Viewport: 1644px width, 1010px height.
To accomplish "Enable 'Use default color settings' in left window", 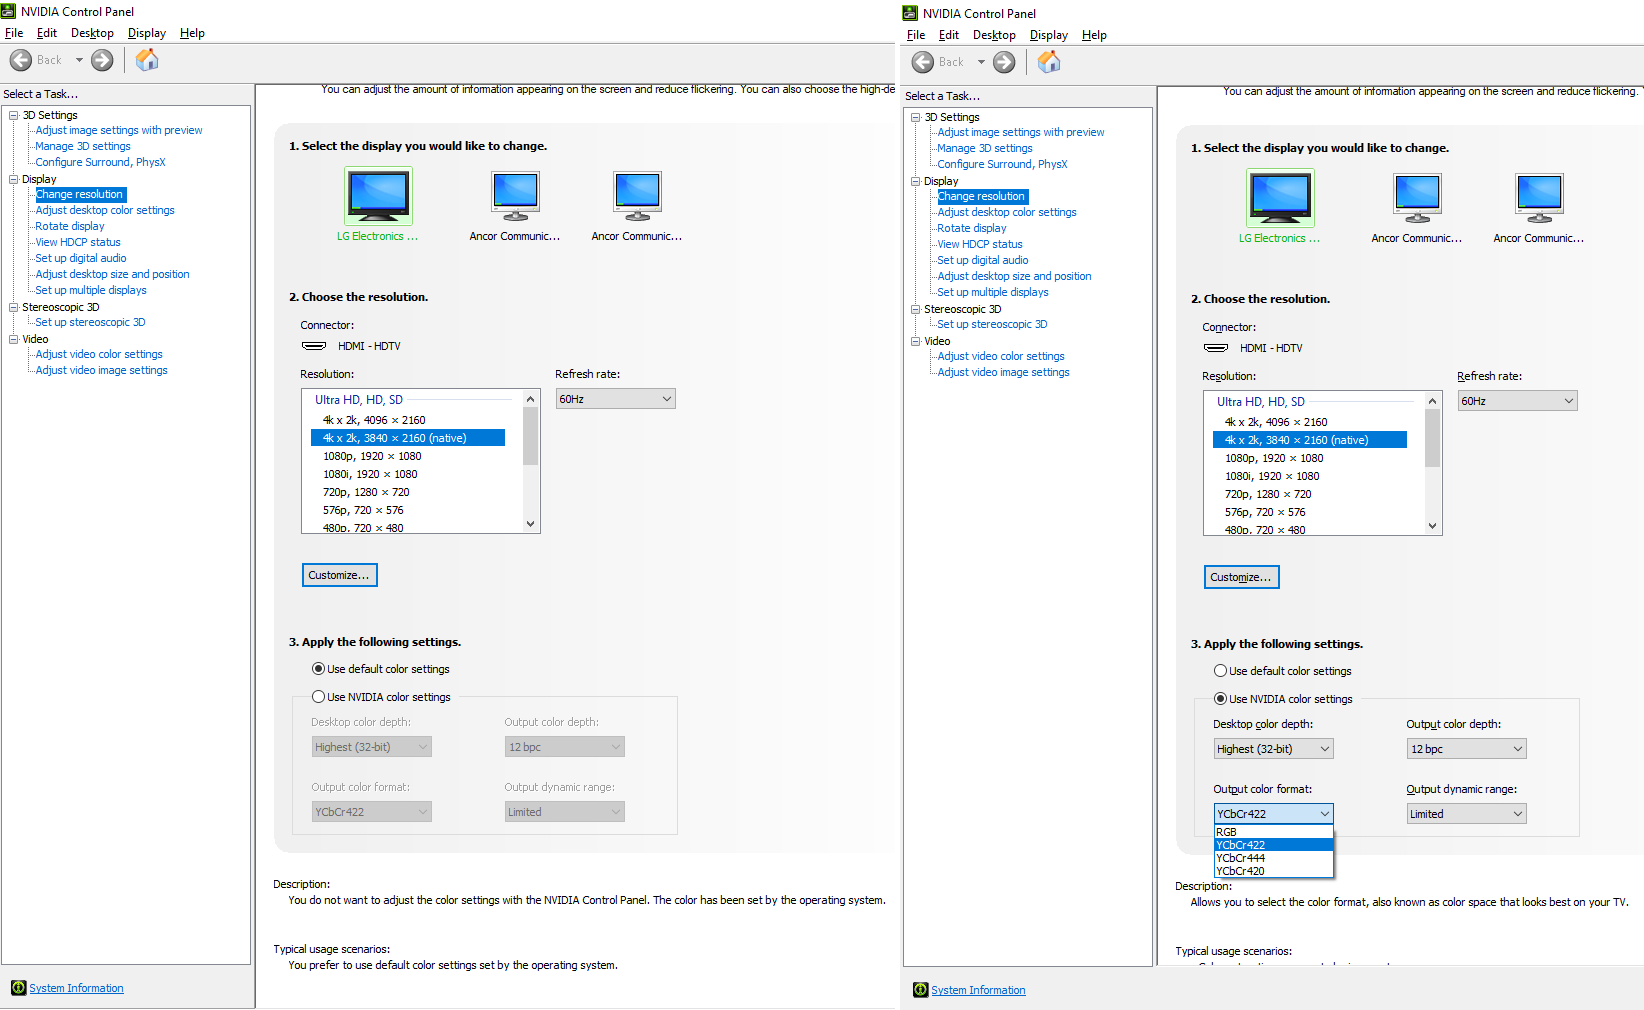I will click(319, 669).
